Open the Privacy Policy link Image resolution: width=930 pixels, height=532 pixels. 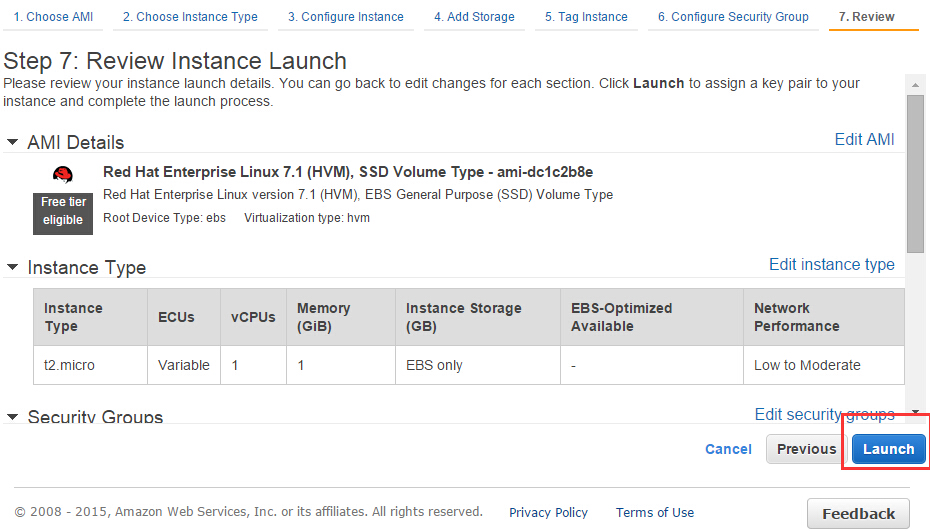(548, 512)
